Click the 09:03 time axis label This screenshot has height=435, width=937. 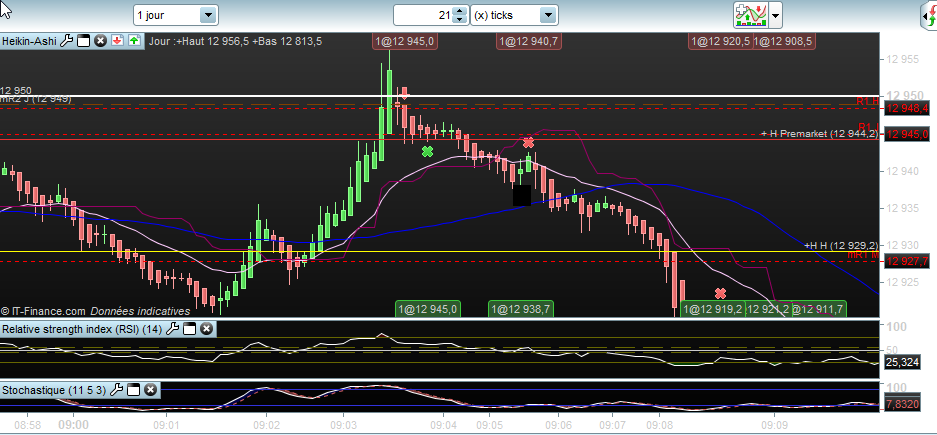click(343, 425)
